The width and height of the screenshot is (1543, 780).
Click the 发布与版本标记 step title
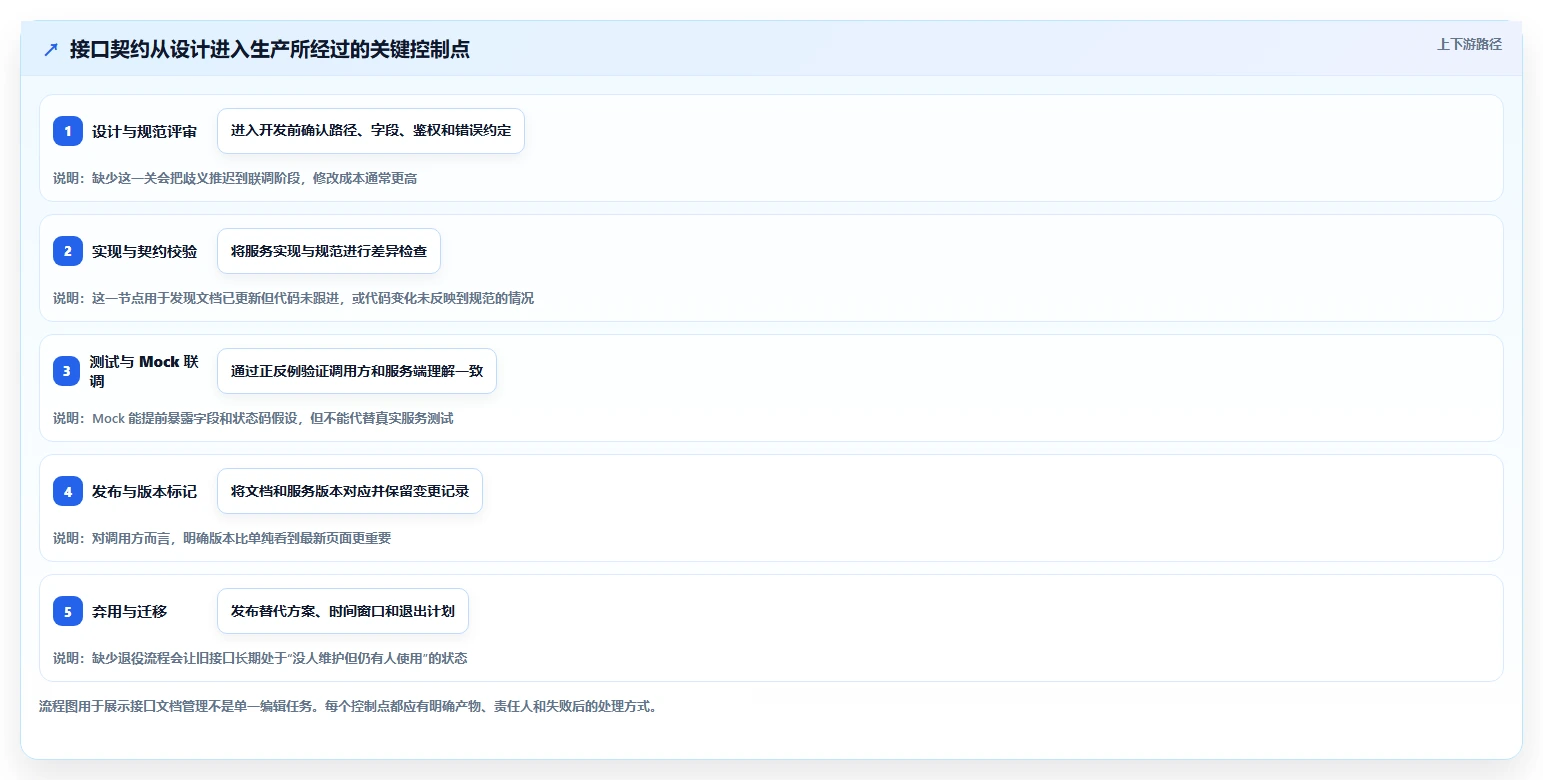[145, 491]
